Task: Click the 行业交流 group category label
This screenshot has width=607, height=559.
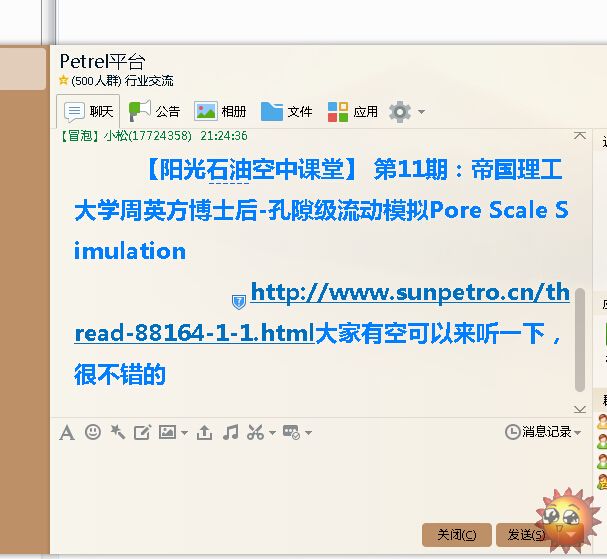Action: [x=149, y=81]
